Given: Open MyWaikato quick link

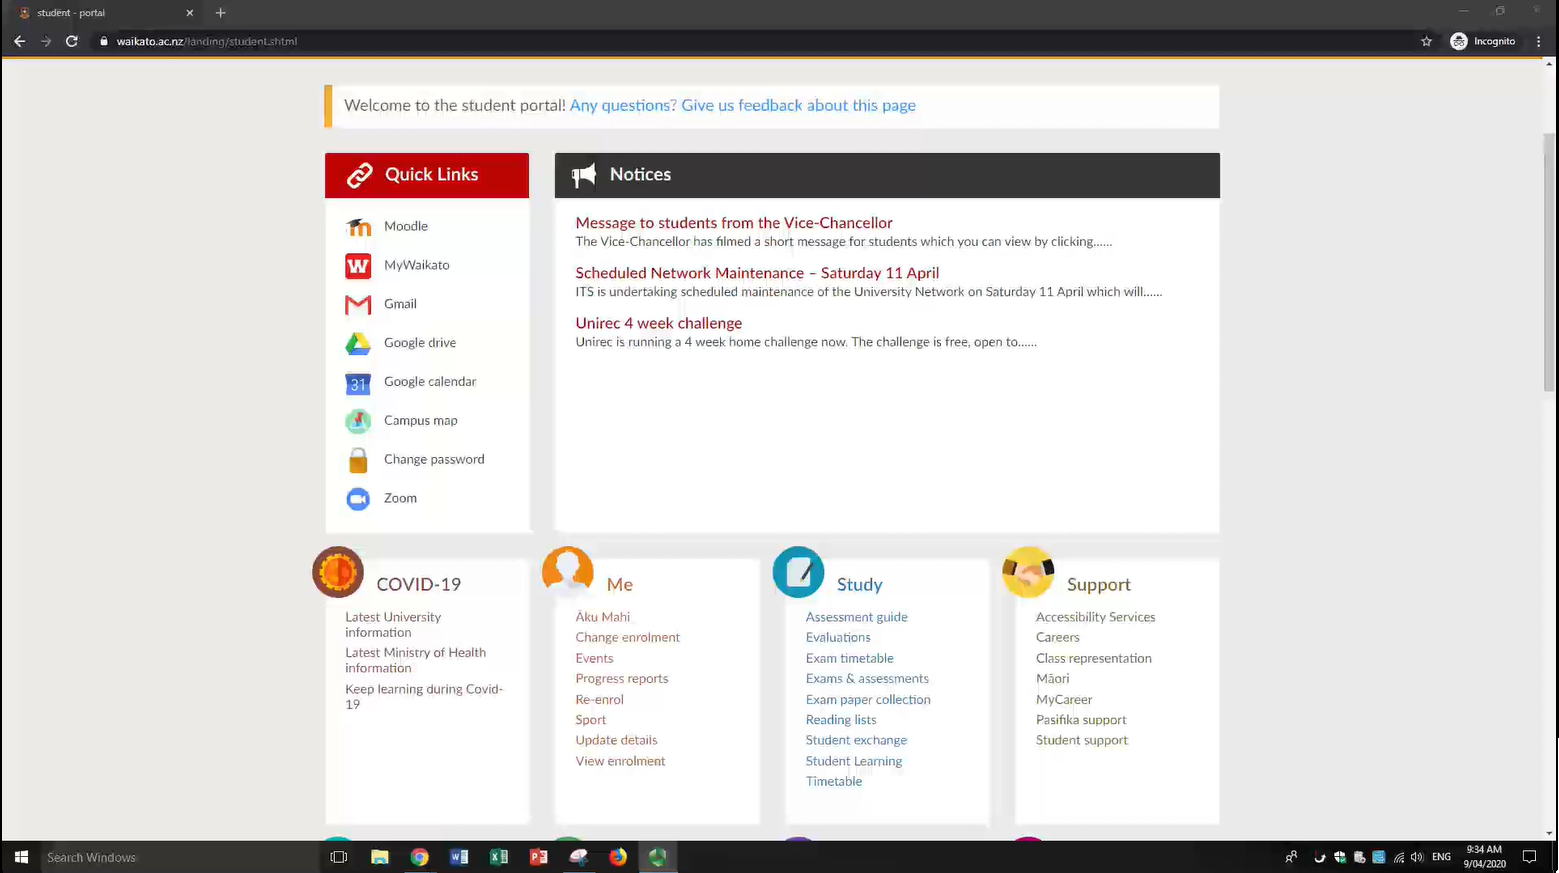Looking at the screenshot, I should click(x=416, y=265).
